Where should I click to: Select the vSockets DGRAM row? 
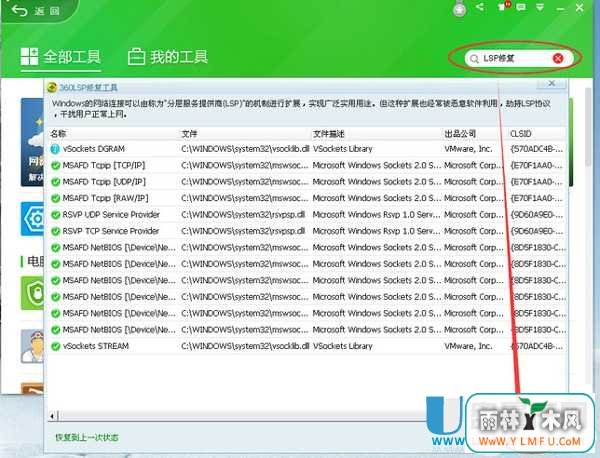307,149
